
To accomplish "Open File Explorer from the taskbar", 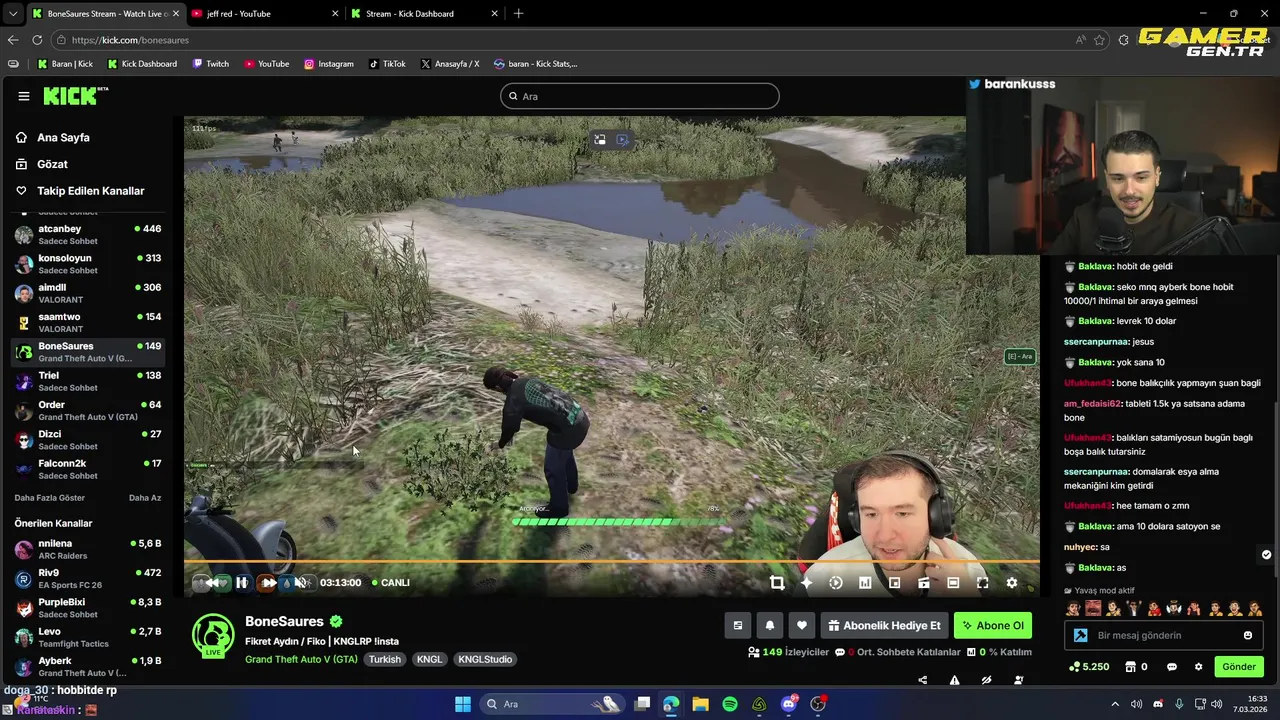I will pos(700,704).
